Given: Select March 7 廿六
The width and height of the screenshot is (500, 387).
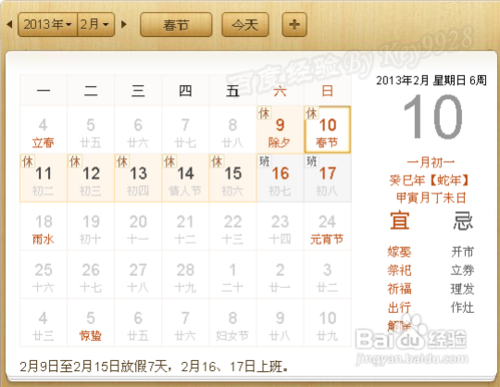Looking at the screenshot, I should (x=185, y=323).
